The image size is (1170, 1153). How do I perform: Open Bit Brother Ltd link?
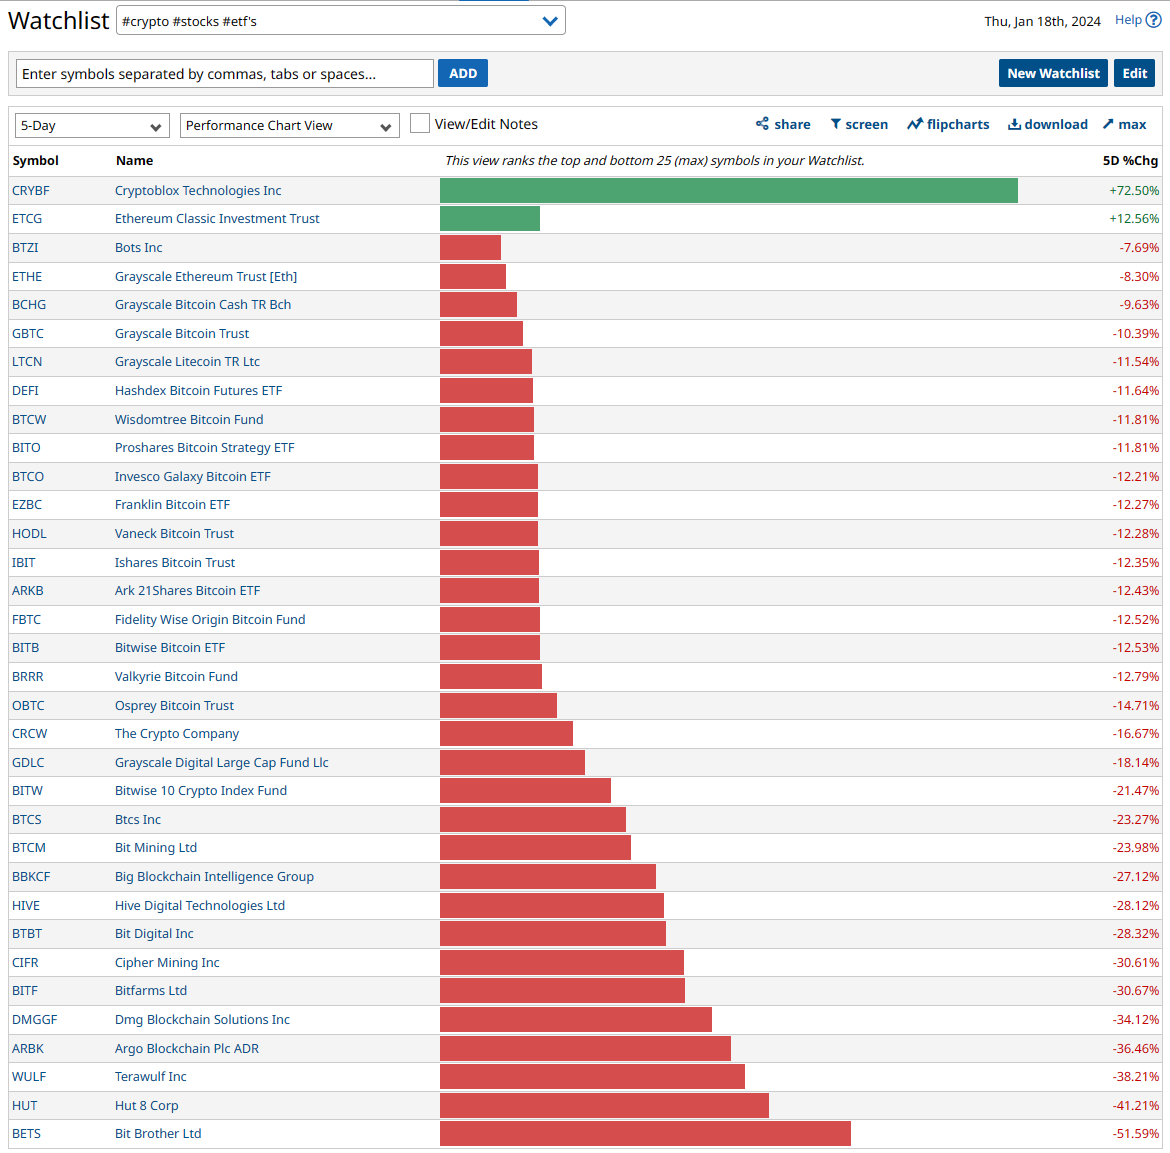(x=158, y=1134)
